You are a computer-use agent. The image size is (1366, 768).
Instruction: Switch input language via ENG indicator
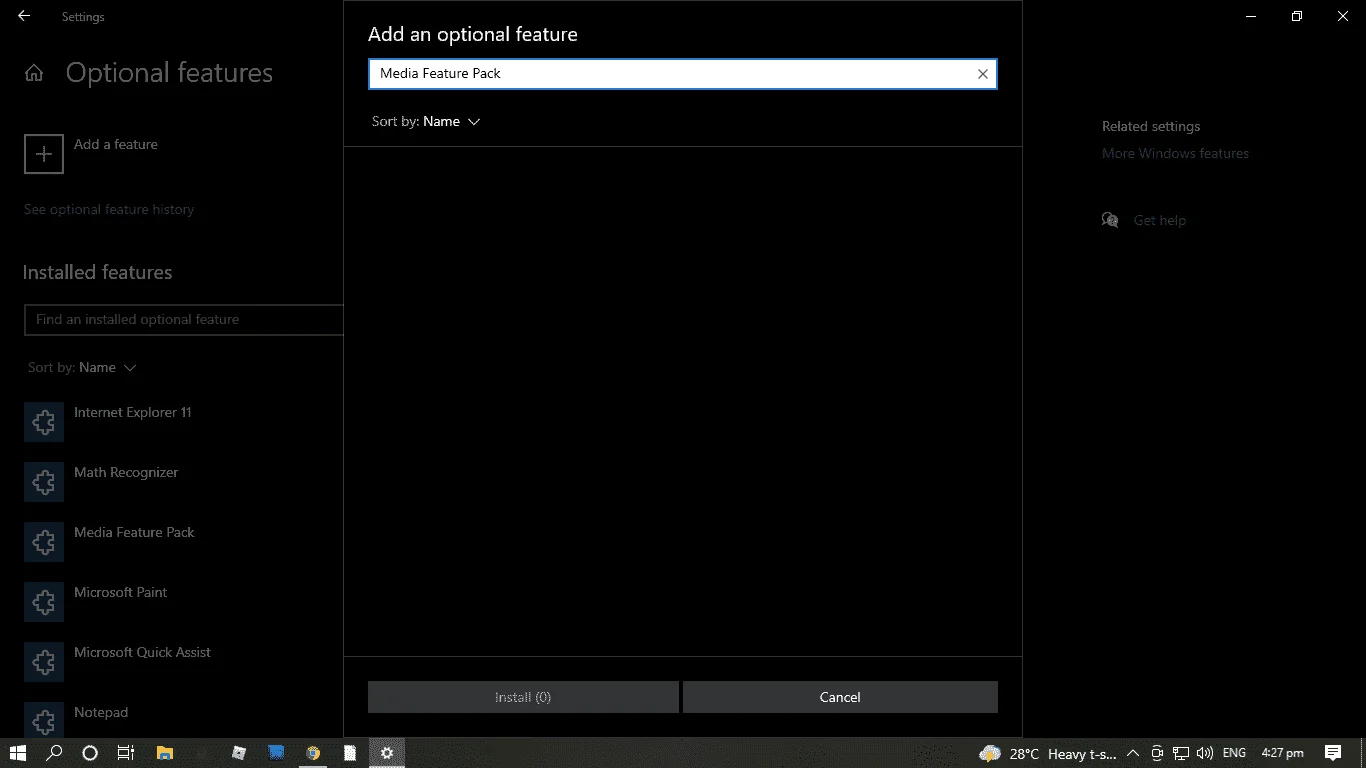click(x=1234, y=753)
